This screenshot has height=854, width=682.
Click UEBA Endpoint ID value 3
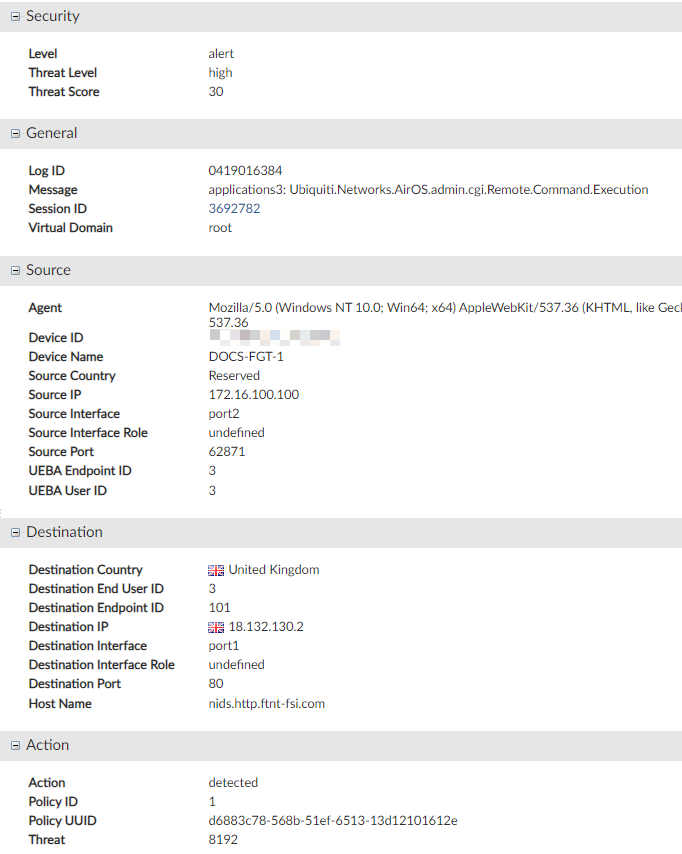coord(211,470)
